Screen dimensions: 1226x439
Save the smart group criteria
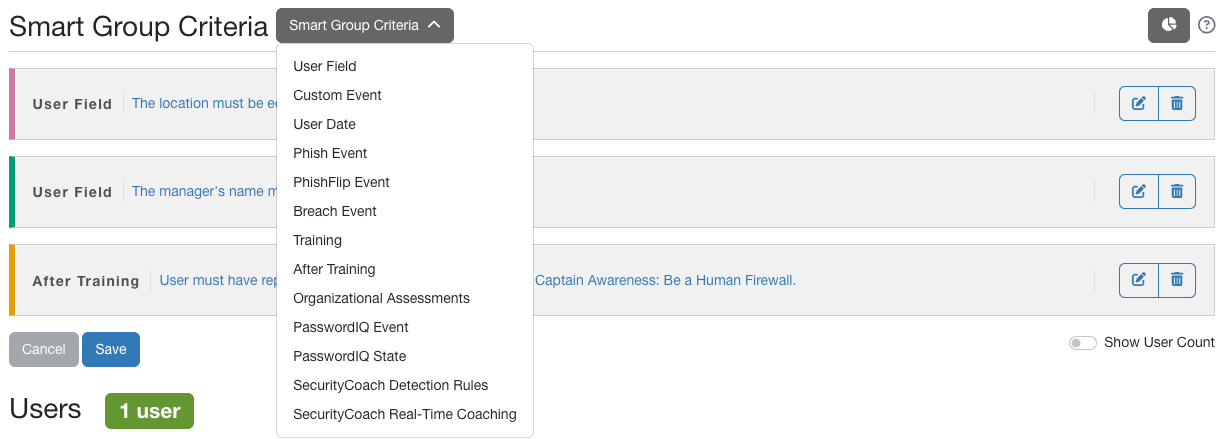pos(111,349)
